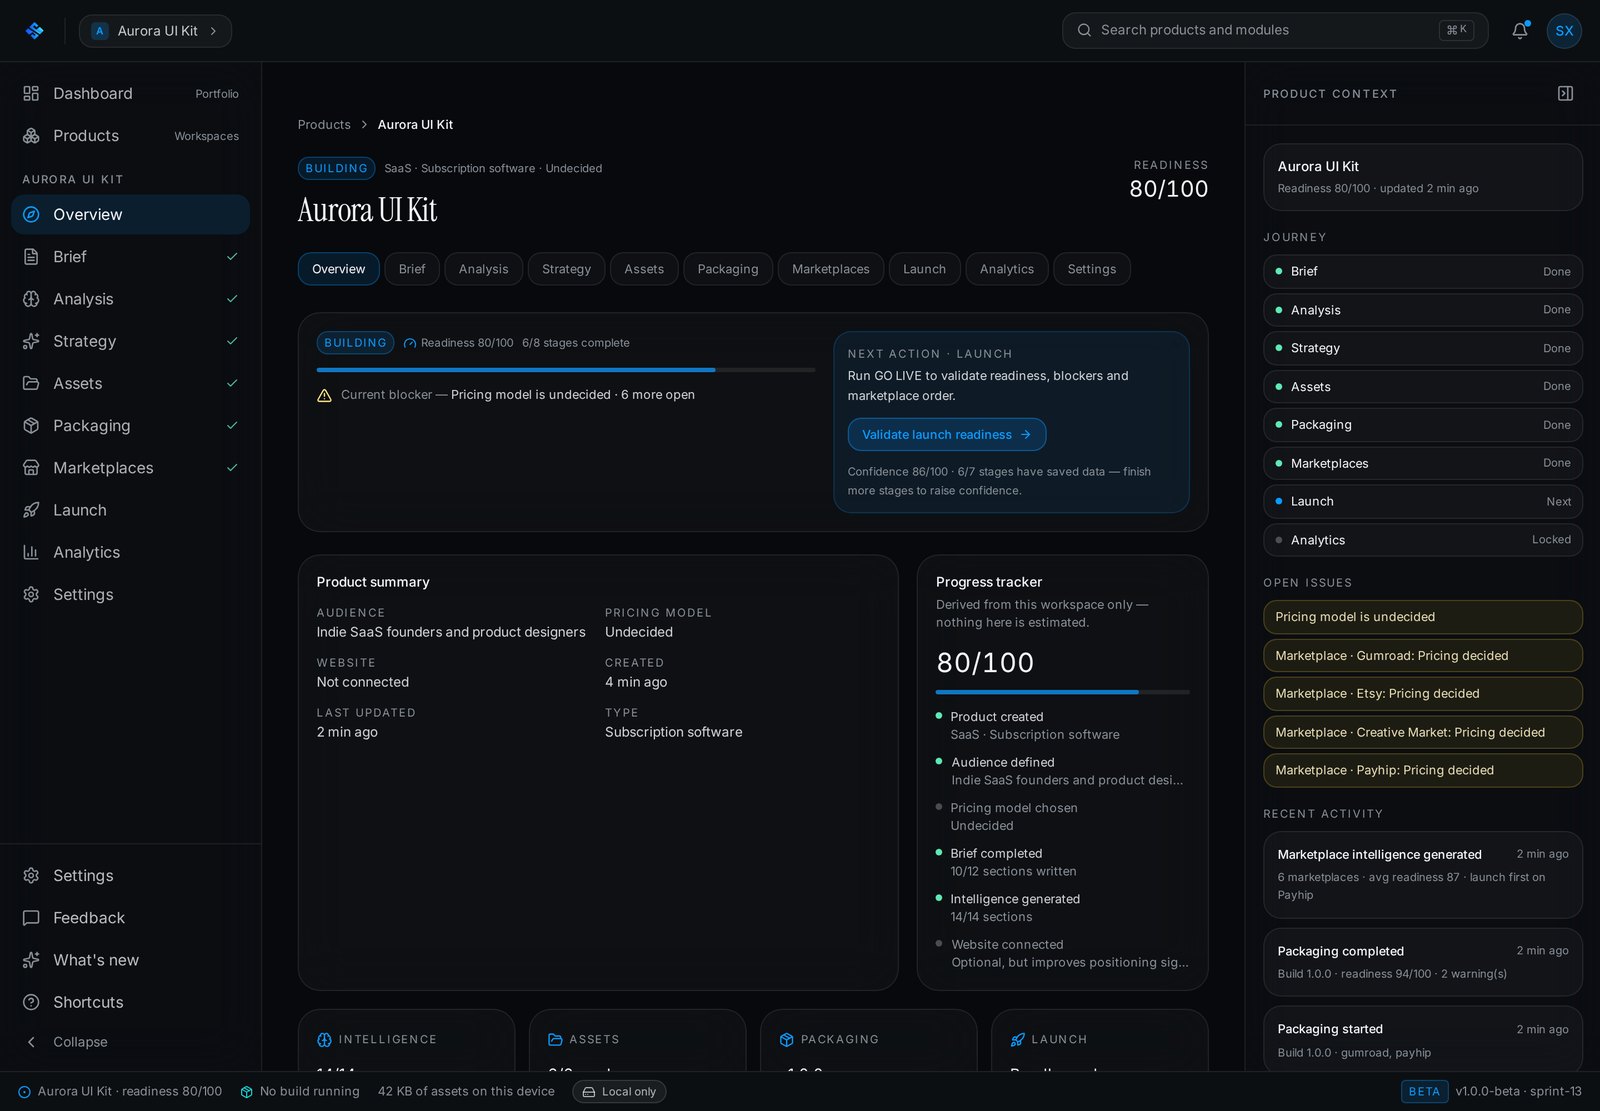Image resolution: width=1600 pixels, height=1111 pixels.
Task: Click the bottom Settings sidebar item
Action: pyautogui.click(x=131, y=876)
